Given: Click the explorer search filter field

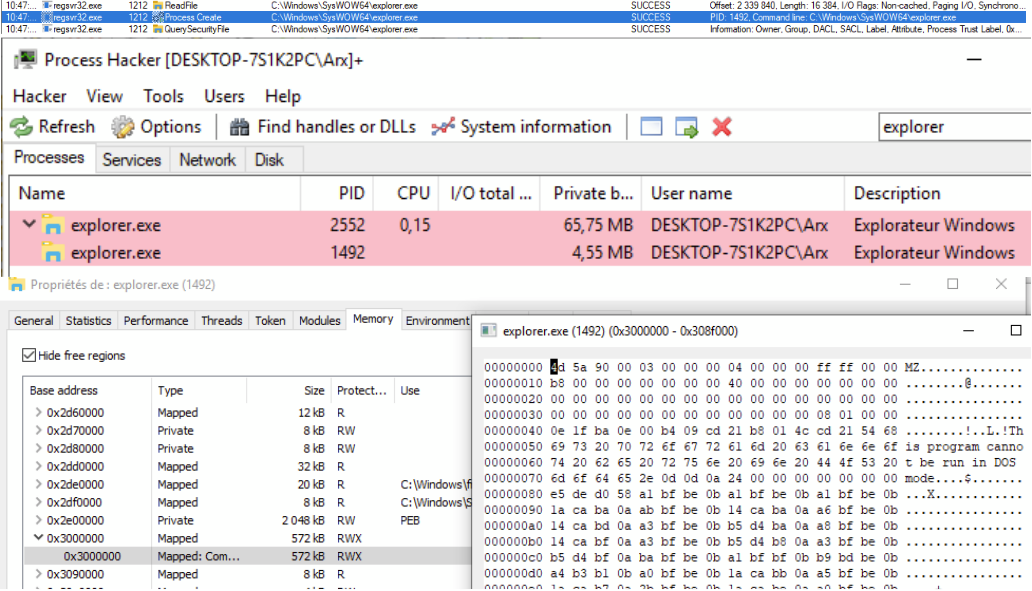Looking at the screenshot, I should click(954, 127).
